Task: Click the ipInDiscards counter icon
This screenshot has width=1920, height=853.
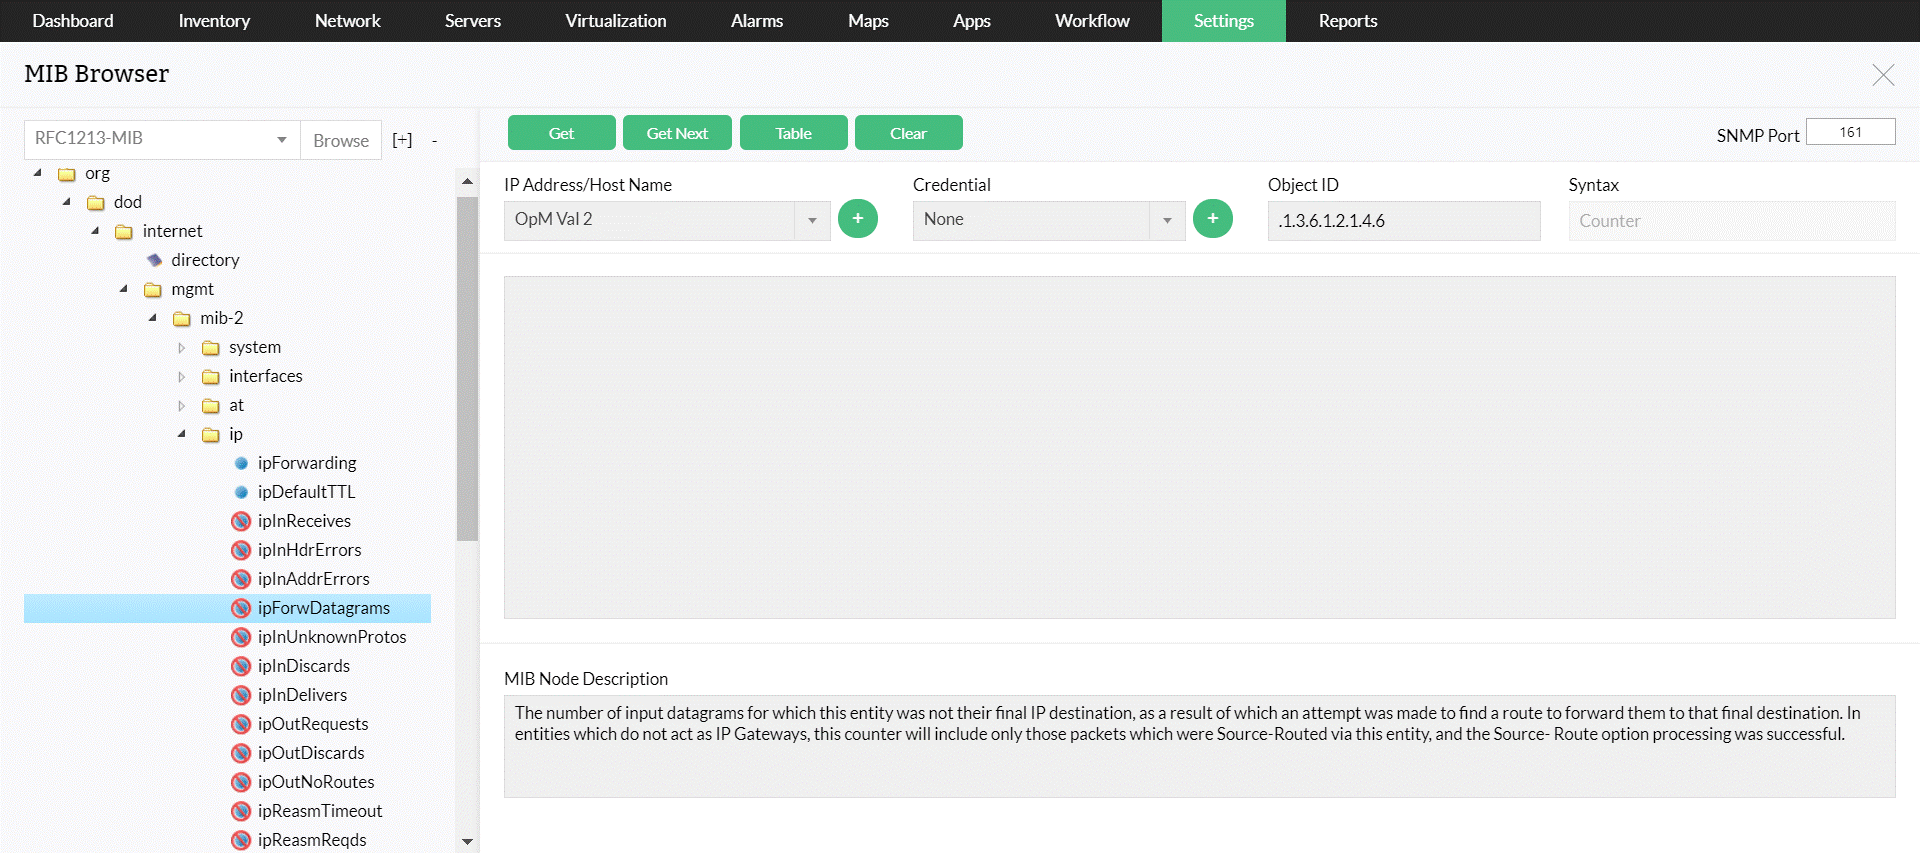Action: 241,666
